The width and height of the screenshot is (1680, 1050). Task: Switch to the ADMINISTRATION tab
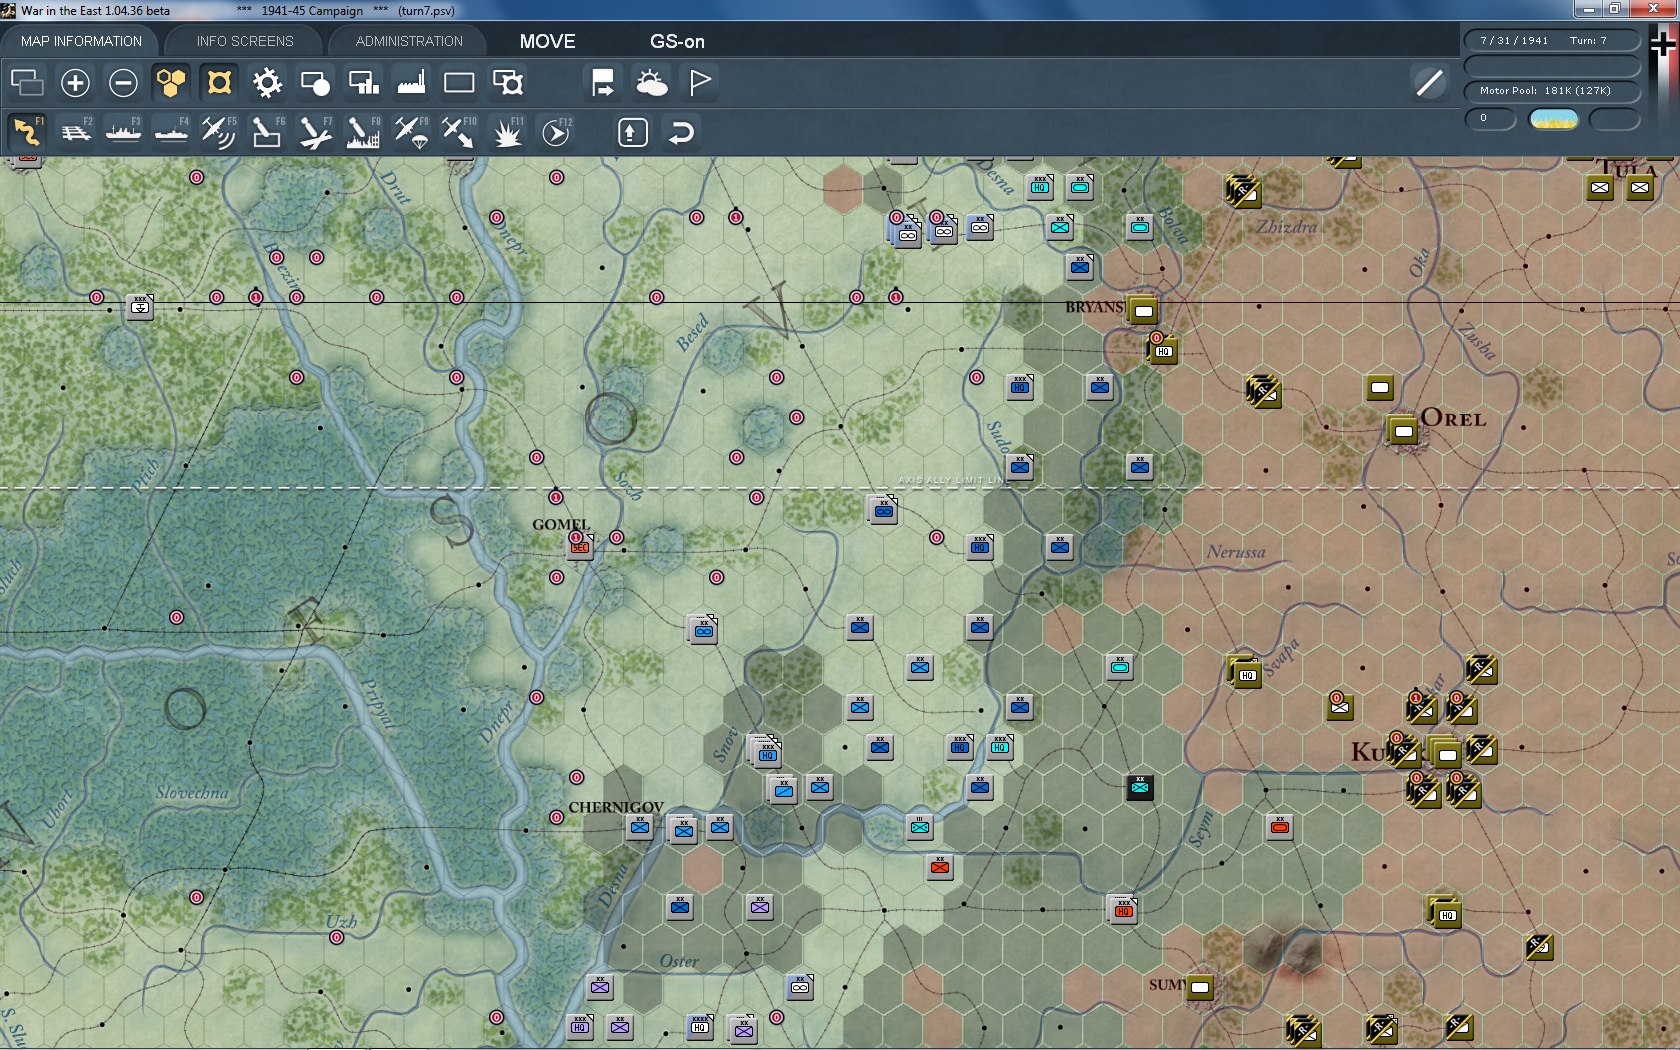409,41
